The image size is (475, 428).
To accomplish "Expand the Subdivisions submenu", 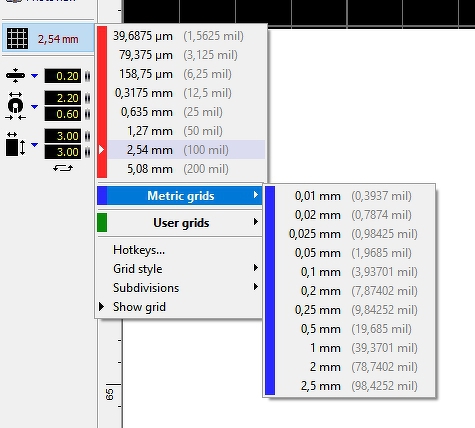I will [180, 288].
